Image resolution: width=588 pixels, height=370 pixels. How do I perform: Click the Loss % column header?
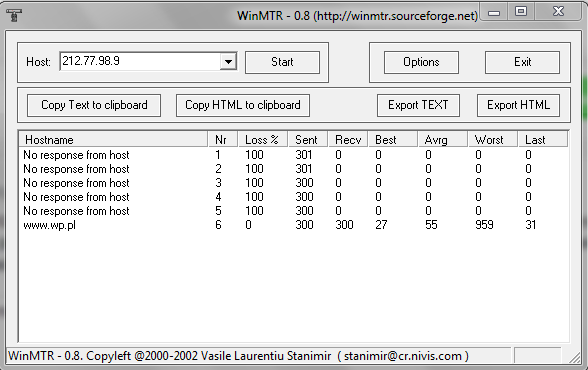(x=263, y=139)
